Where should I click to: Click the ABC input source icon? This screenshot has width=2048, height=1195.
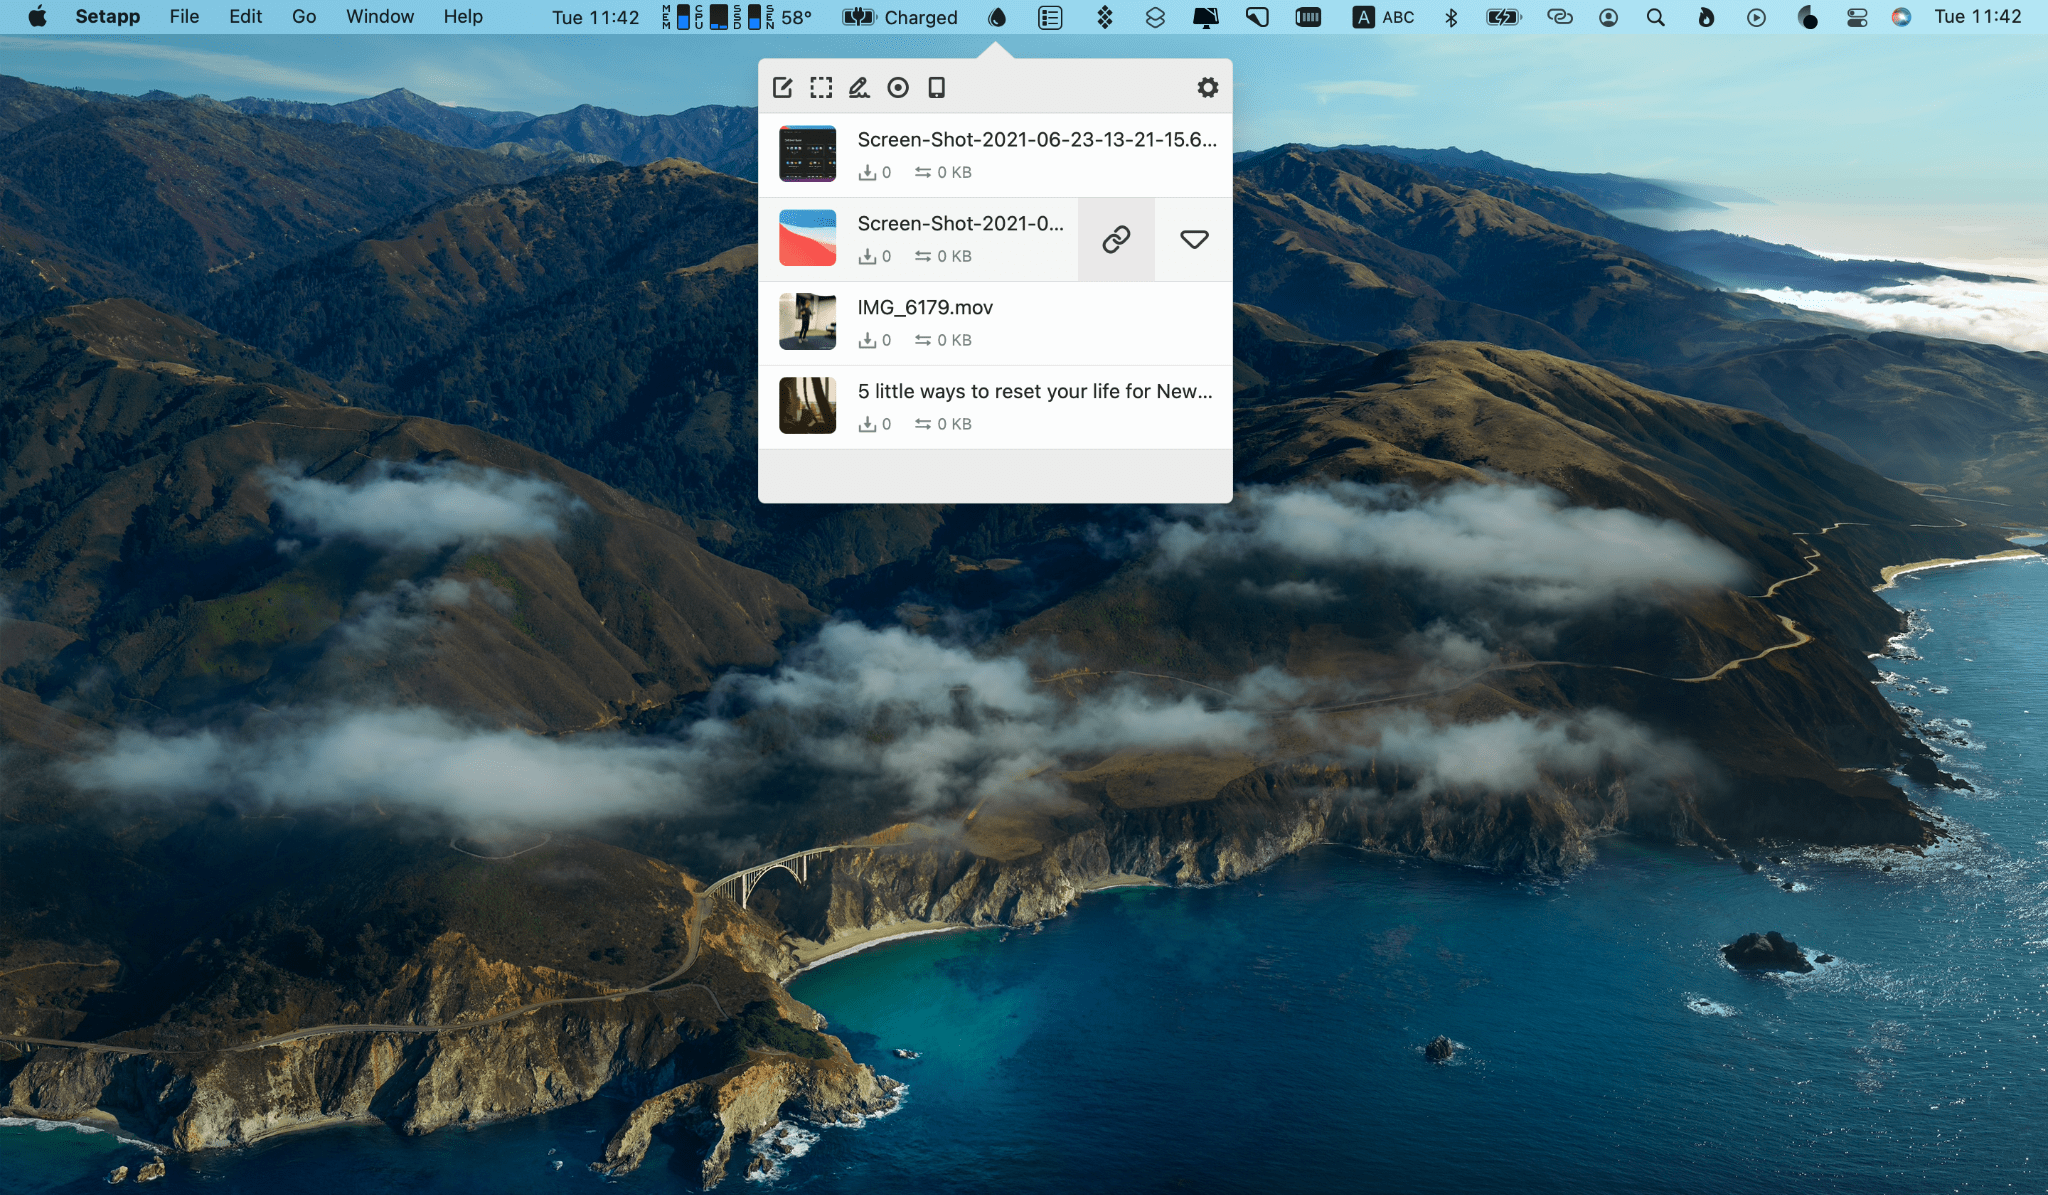pyautogui.click(x=1384, y=17)
